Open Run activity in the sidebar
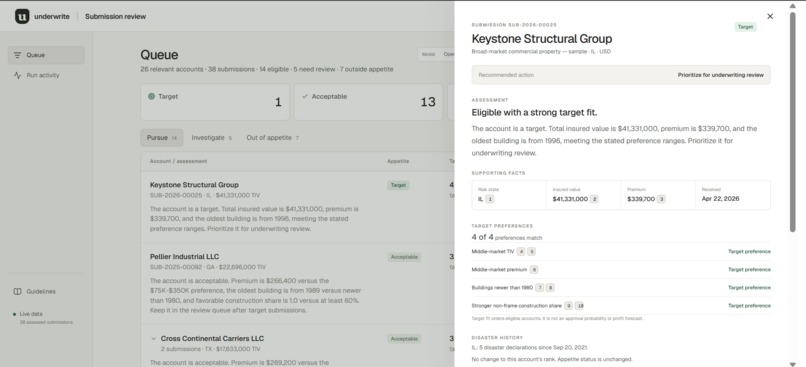 tap(46, 75)
